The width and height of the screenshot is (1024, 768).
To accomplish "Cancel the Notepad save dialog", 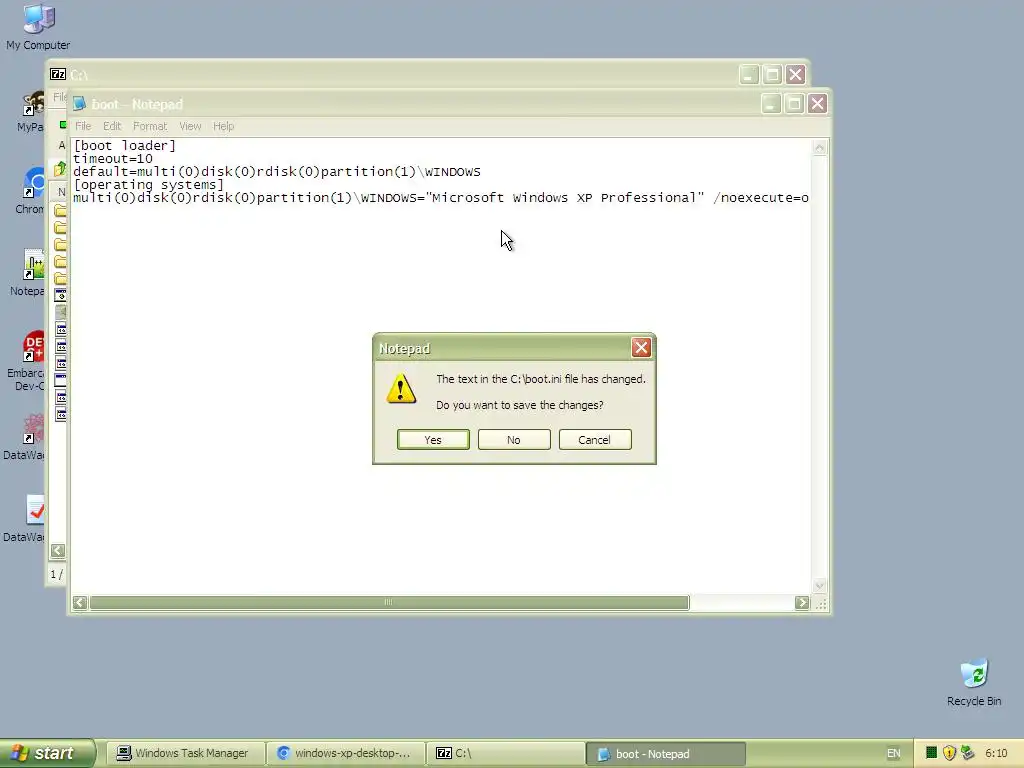I will pyautogui.click(x=595, y=440).
